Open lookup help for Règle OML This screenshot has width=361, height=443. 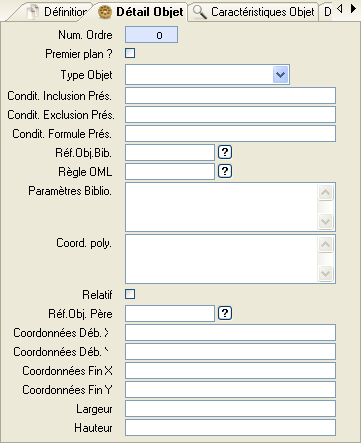coord(225,171)
